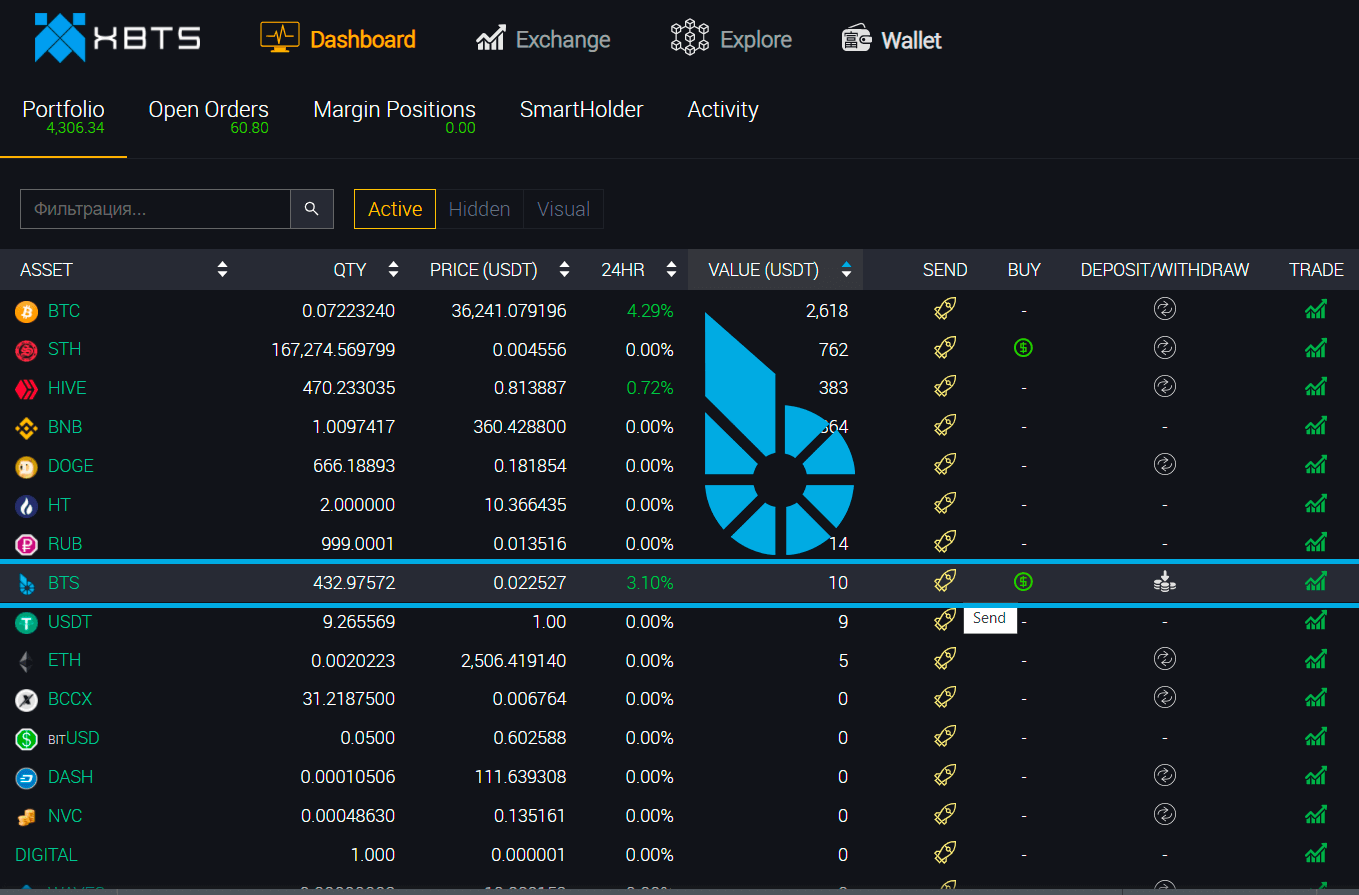Open the HIVE asset link

pyautogui.click(x=67, y=388)
